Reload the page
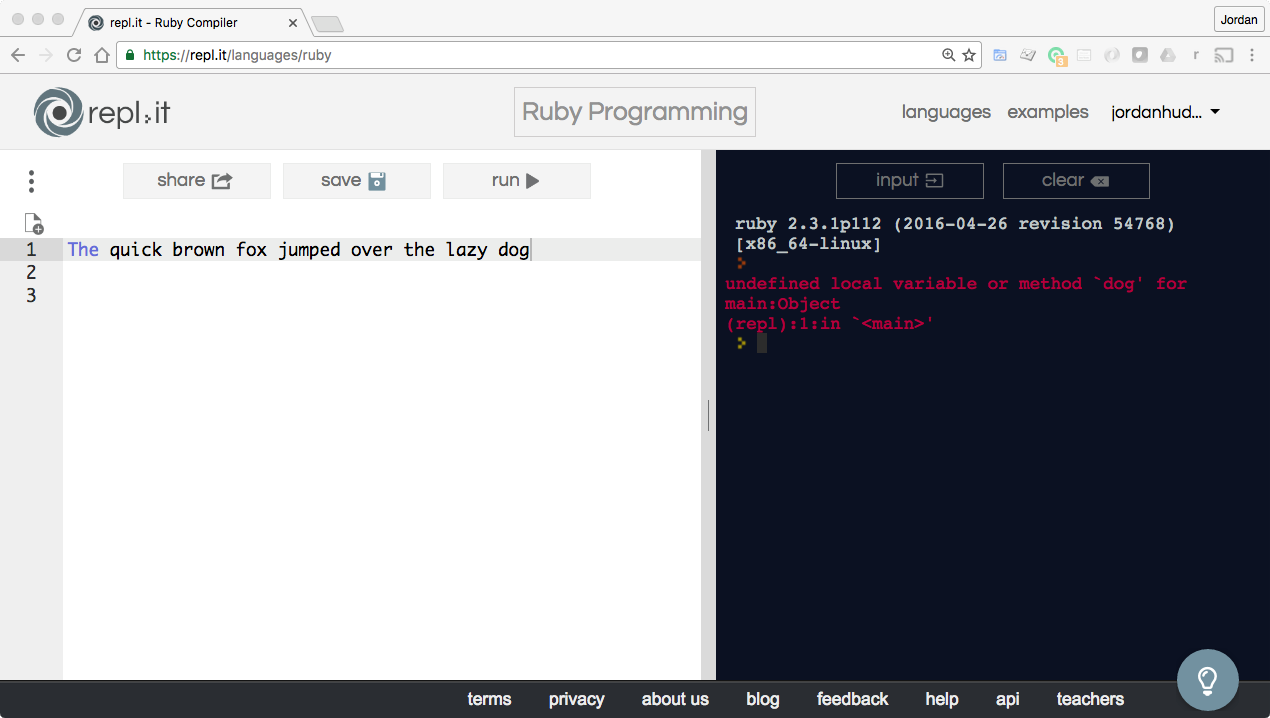The height and width of the screenshot is (718, 1270). click(x=74, y=56)
